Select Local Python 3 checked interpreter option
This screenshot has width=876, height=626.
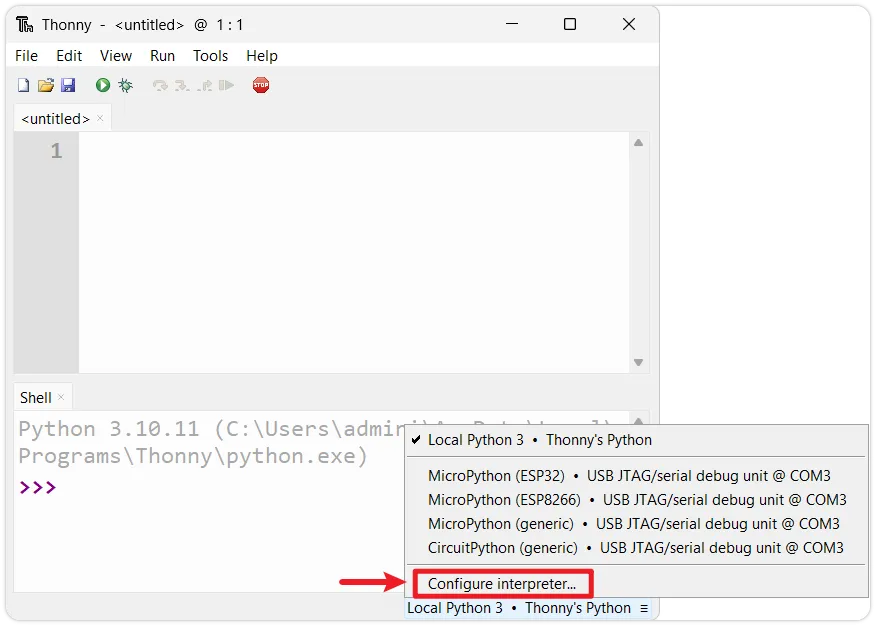pyautogui.click(x=539, y=440)
